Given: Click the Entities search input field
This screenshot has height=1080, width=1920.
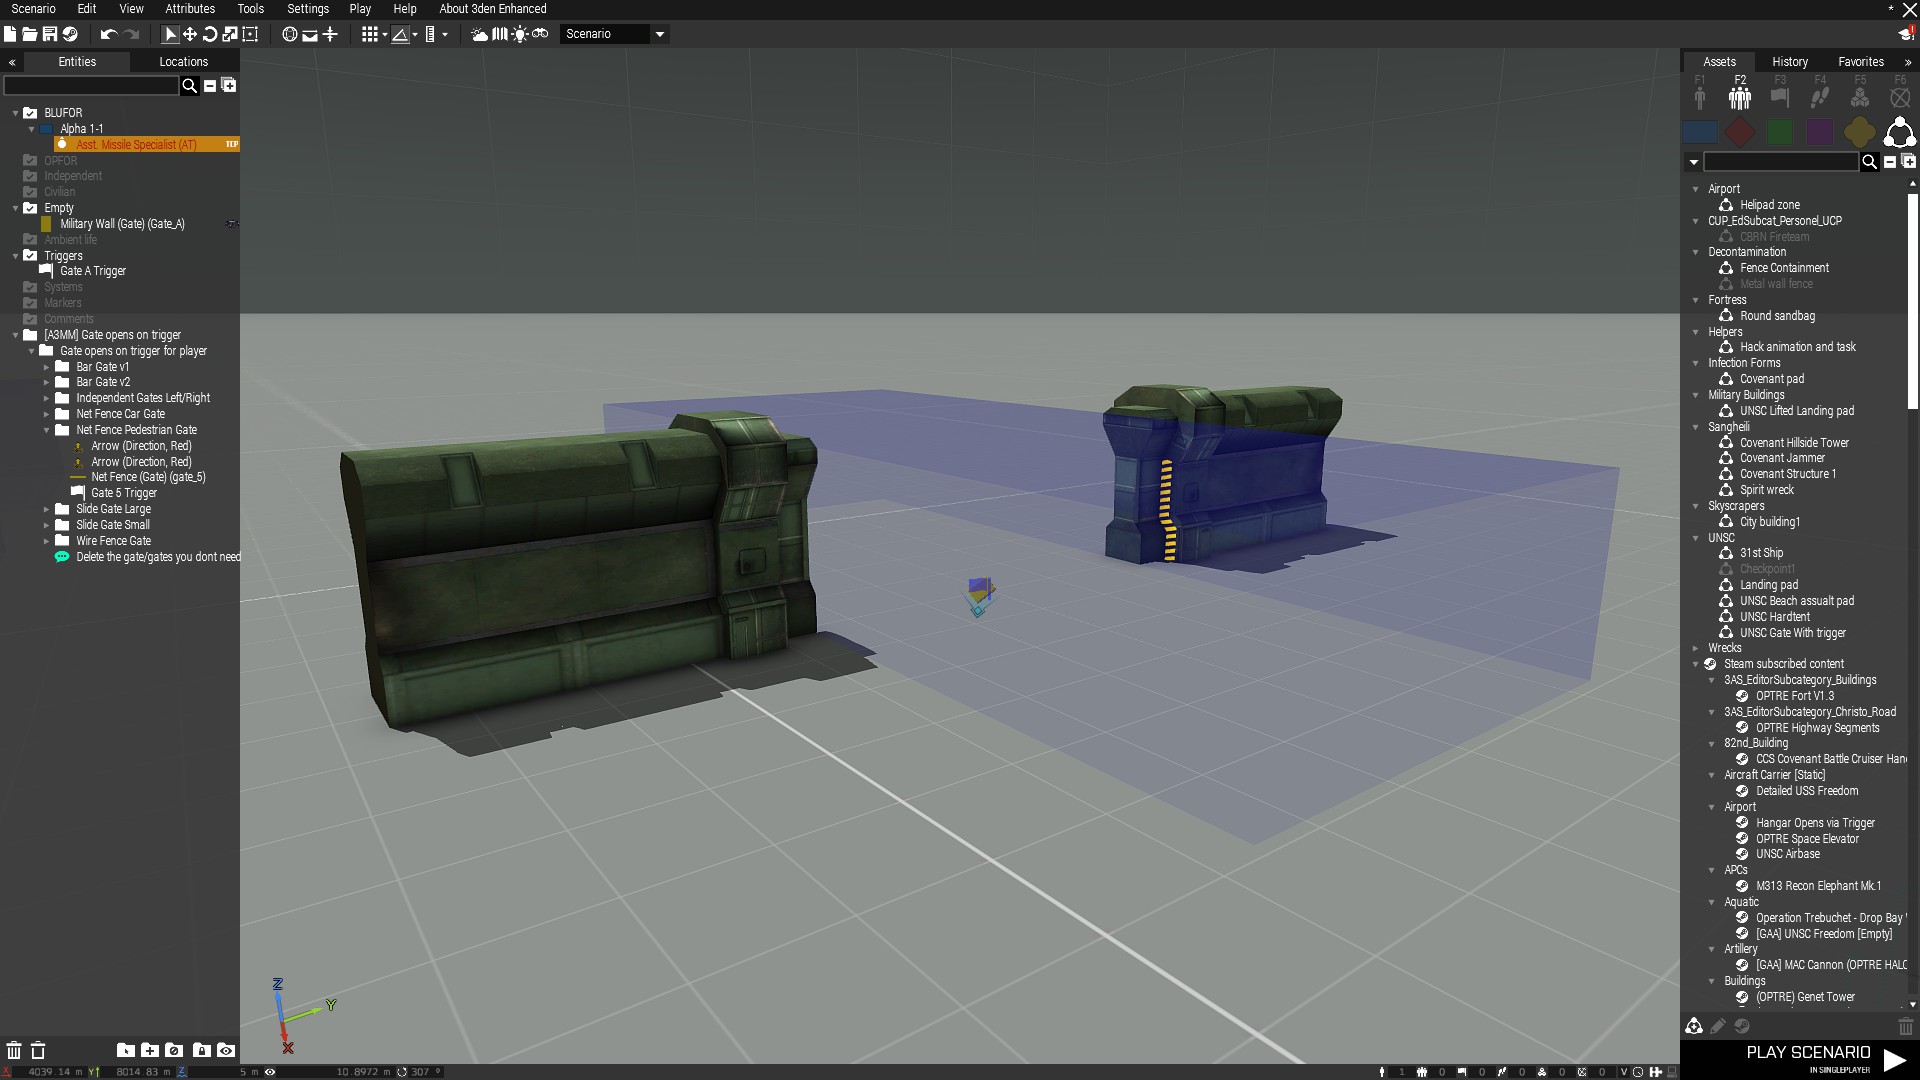Looking at the screenshot, I should click(91, 86).
